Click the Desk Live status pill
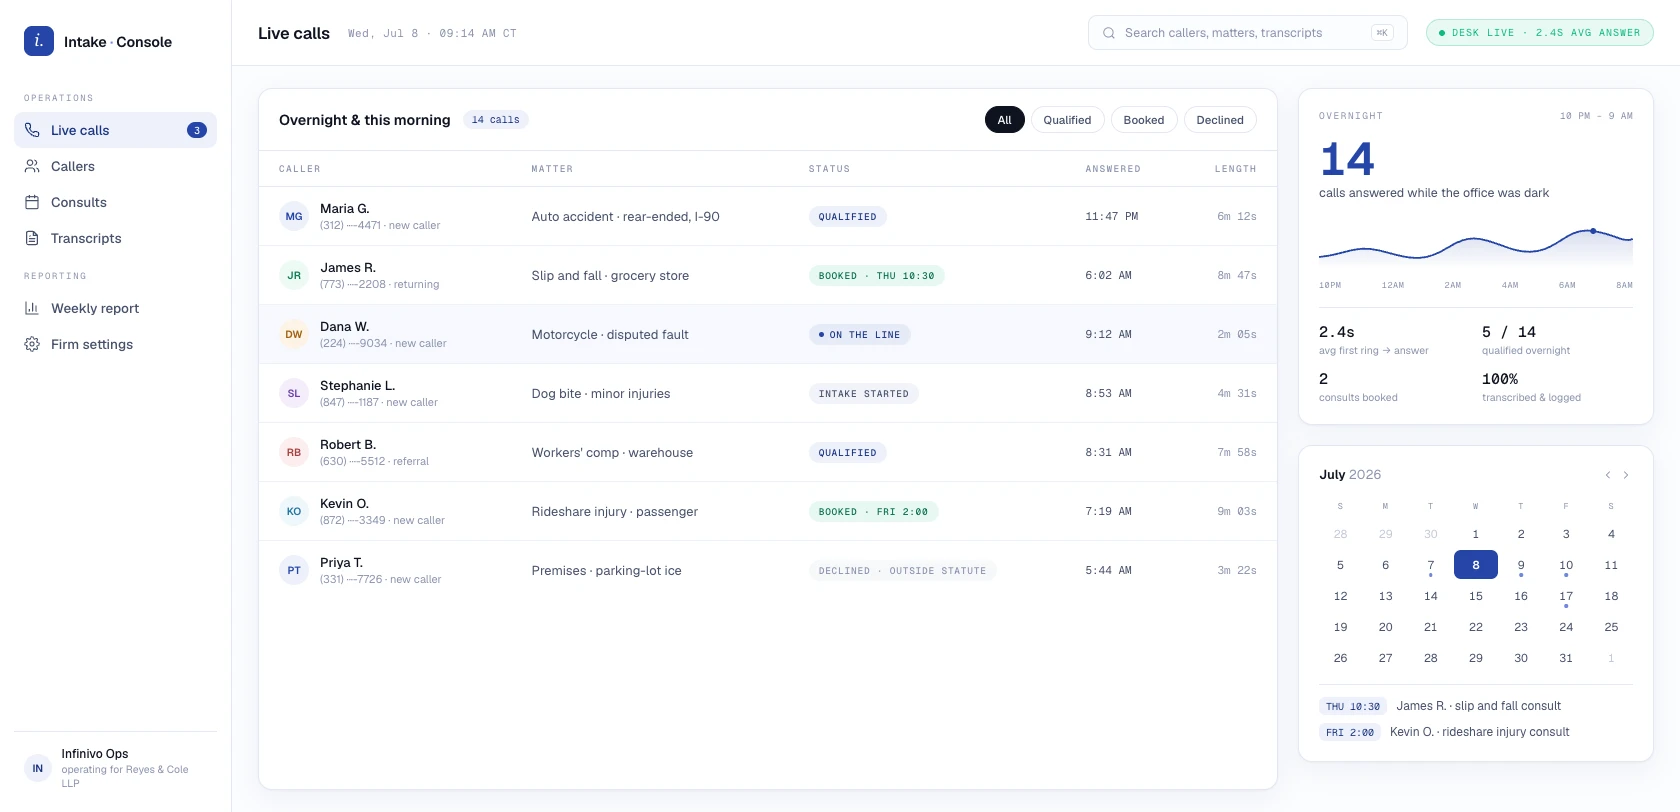The height and width of the screenshot is (812, 1680). click(1539, 33)
